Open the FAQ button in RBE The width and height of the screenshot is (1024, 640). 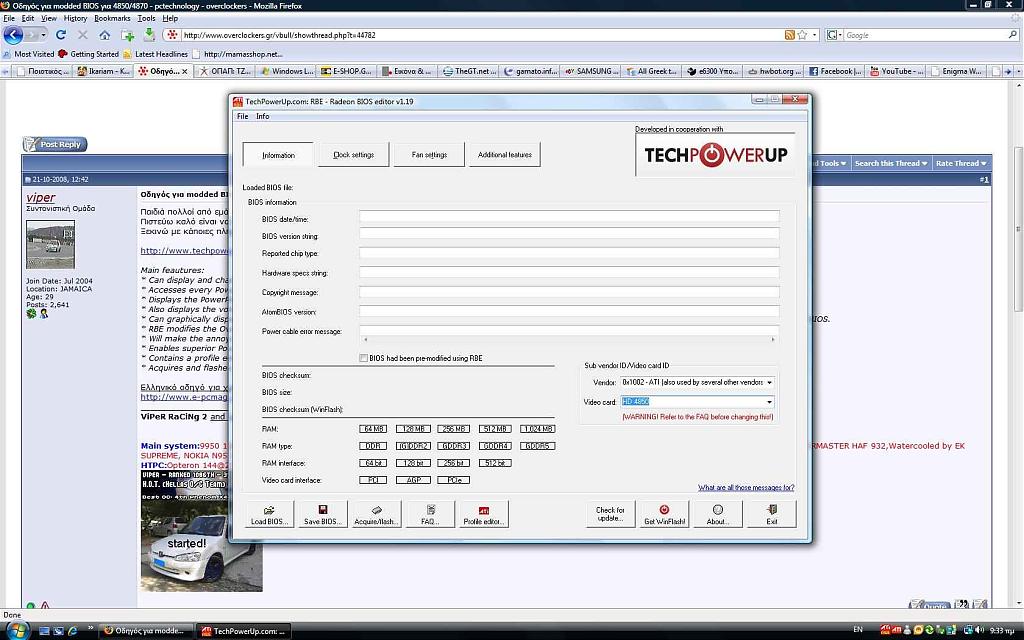point(430,515)
